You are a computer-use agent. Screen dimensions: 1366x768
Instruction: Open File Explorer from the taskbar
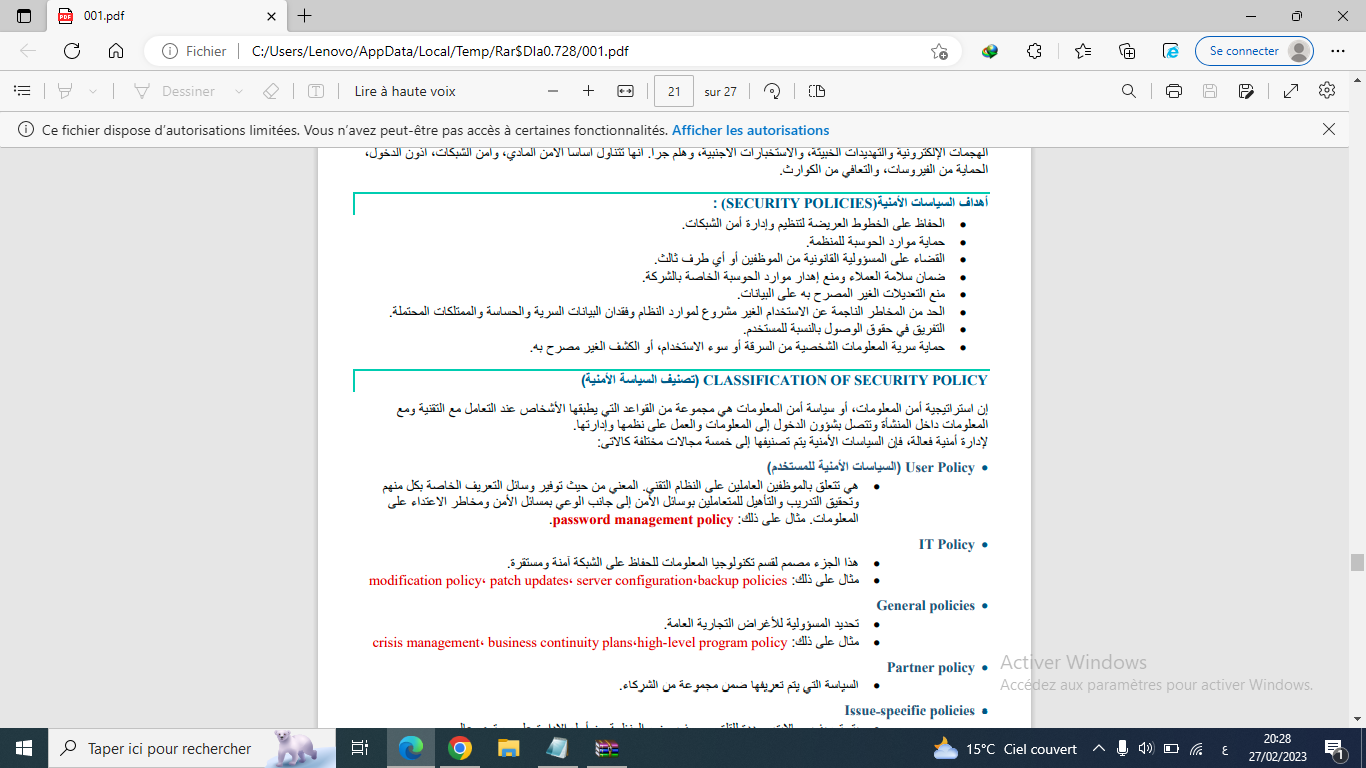(x=509, y=748)
